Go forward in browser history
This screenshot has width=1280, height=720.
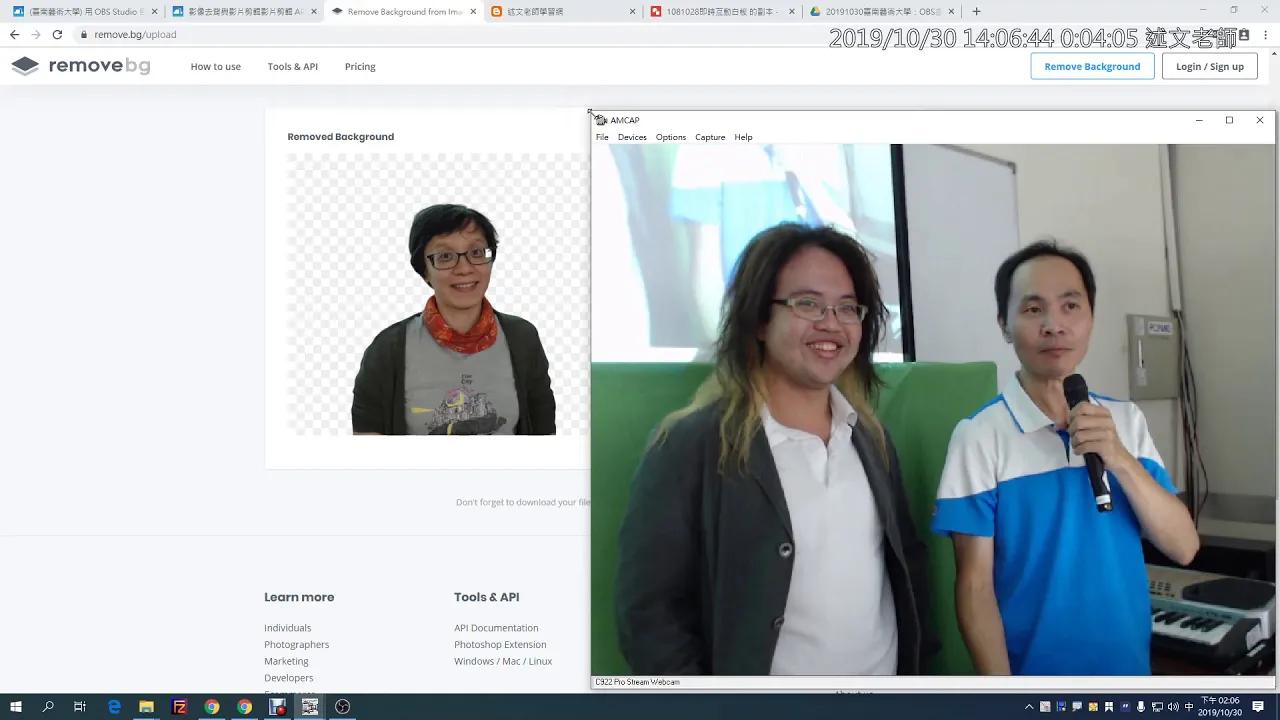pos(36,34)
